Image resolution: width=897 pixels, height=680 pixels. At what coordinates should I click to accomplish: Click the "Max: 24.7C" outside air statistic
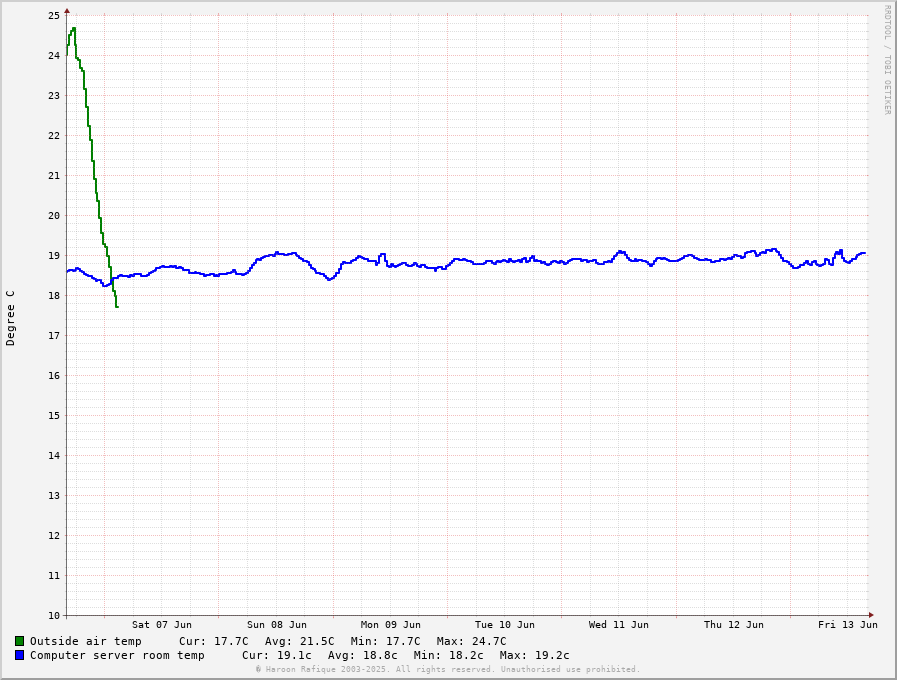point(471,641)
